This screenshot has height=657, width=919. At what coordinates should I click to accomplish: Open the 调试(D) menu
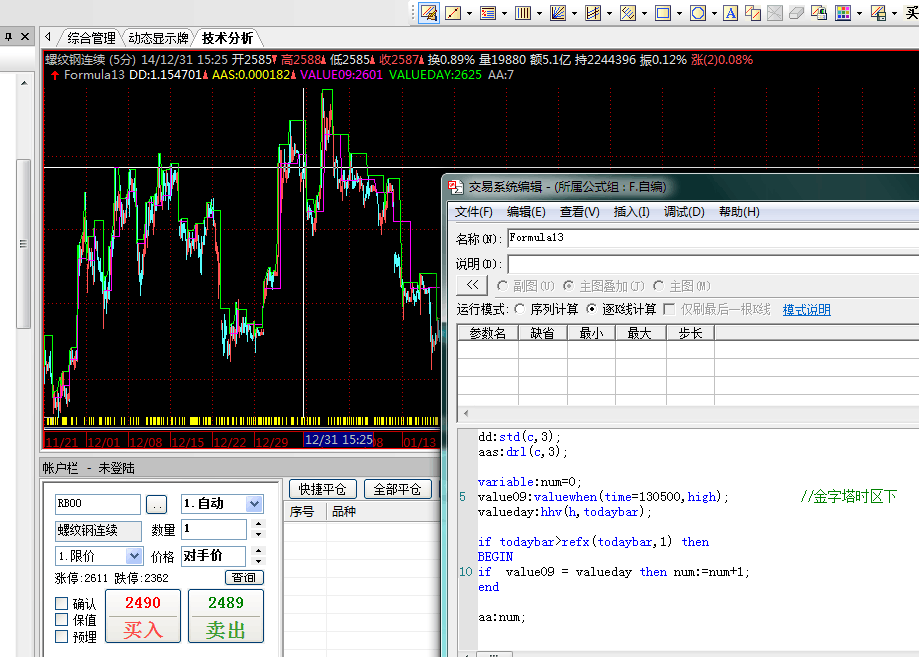(x=684, y=212)
